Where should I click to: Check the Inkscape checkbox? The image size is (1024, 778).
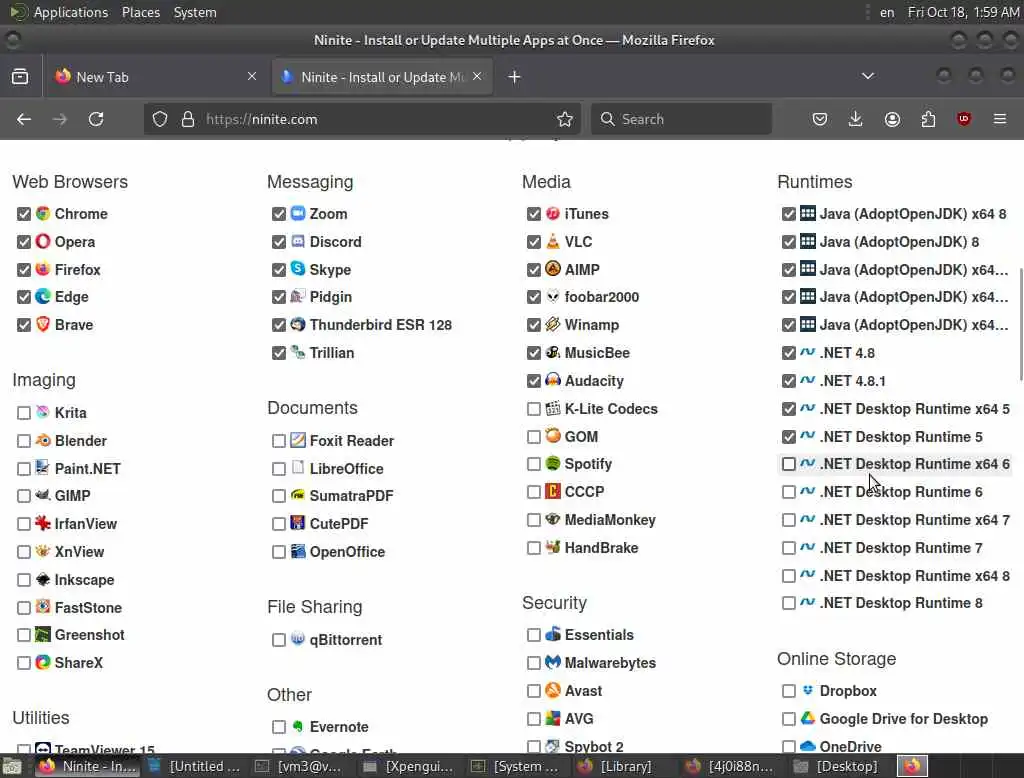(x=24, y=580)
